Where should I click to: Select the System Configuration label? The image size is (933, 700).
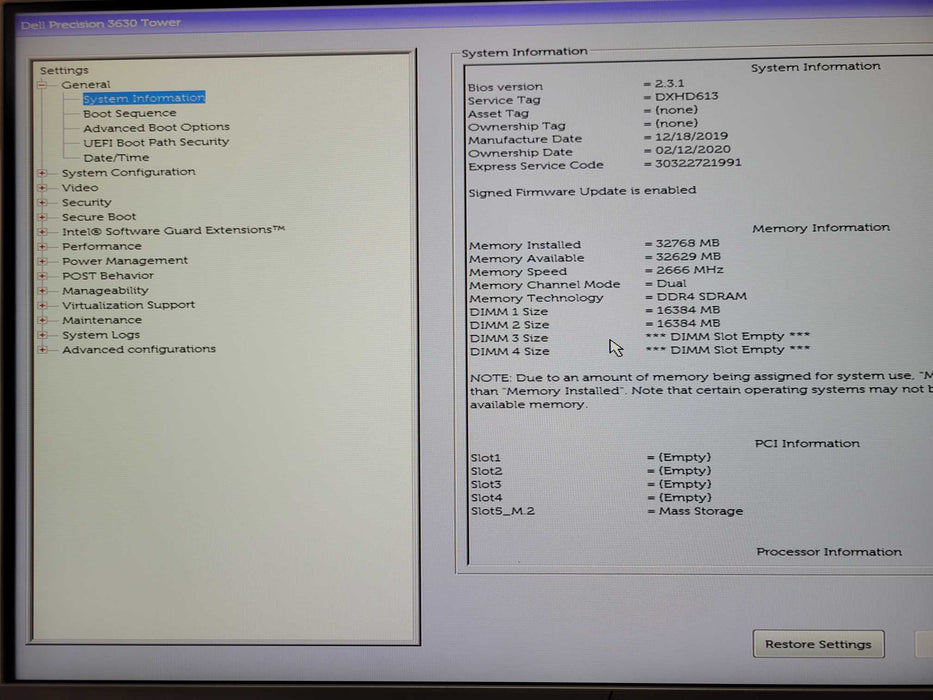(129, 172)
